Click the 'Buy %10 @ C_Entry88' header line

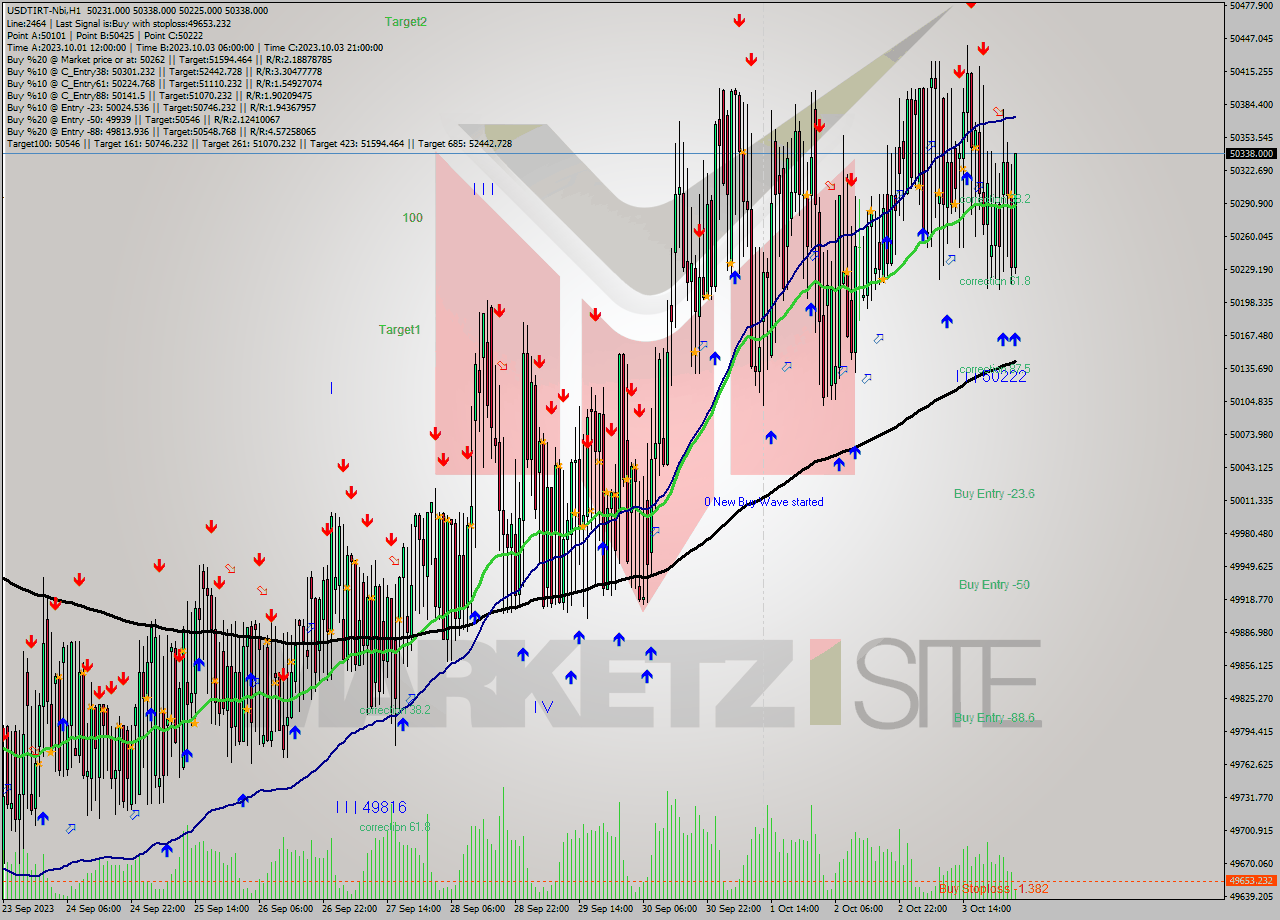pos(159,96)
